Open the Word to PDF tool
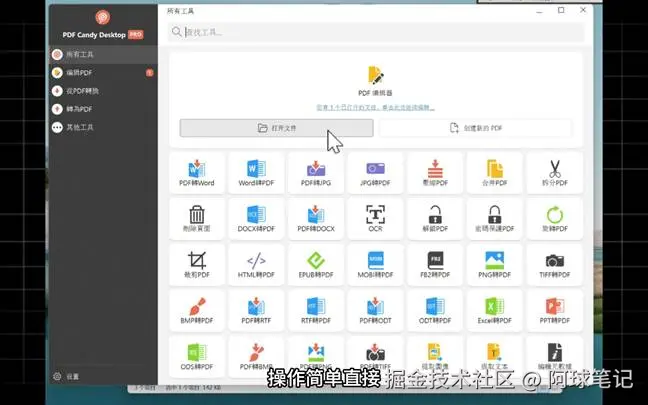The height and width of the screenshot is (405, 648). pyautogui.click(x=256, y=173)
